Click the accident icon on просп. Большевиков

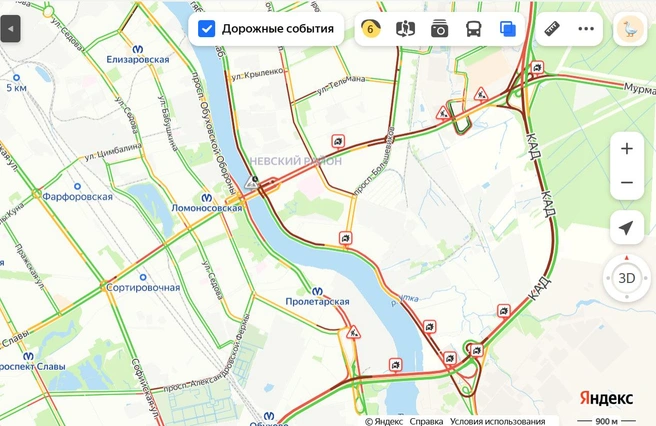[x=345, y=238]
